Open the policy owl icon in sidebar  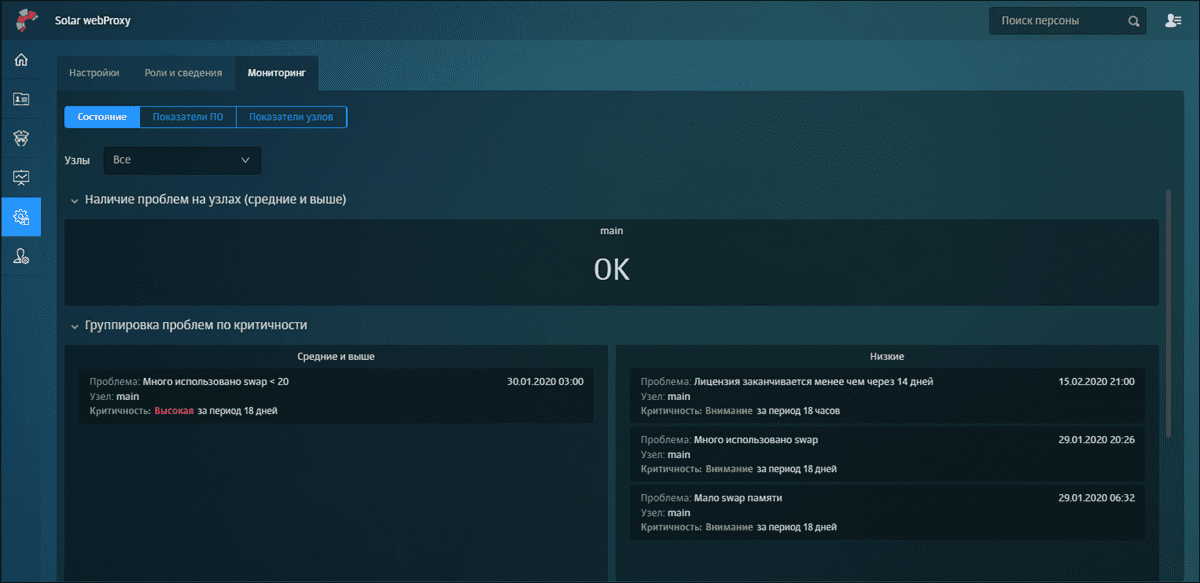(x=21, y=138)
